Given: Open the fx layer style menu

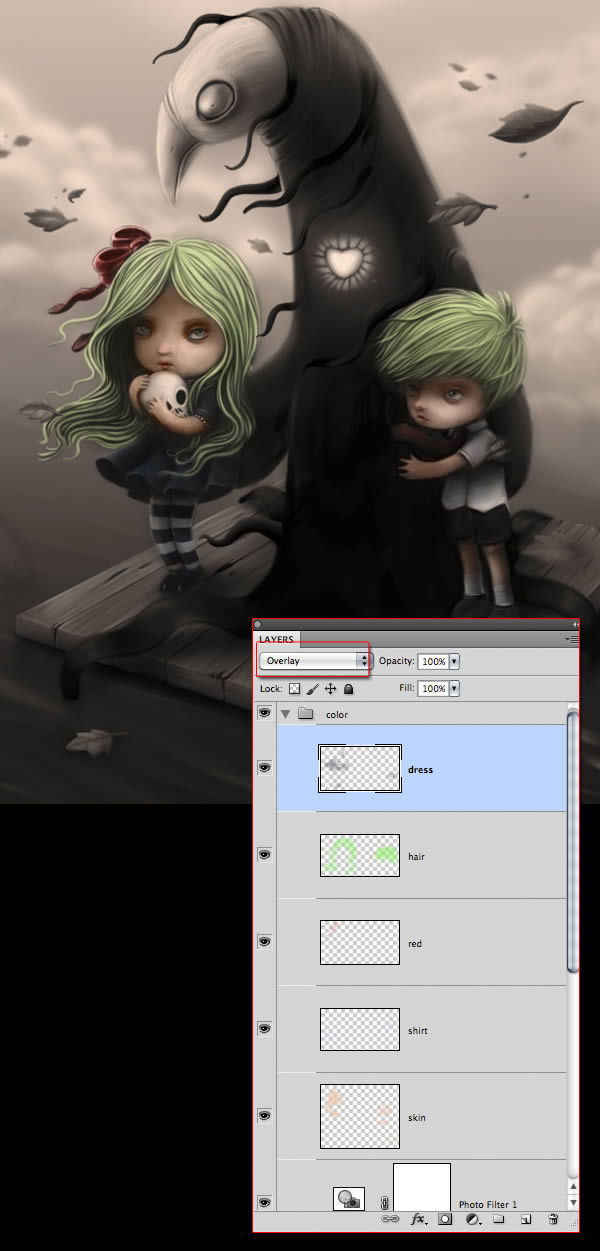Looking at the screenshot, I should pyautogui.click(x=419, y=1219).
